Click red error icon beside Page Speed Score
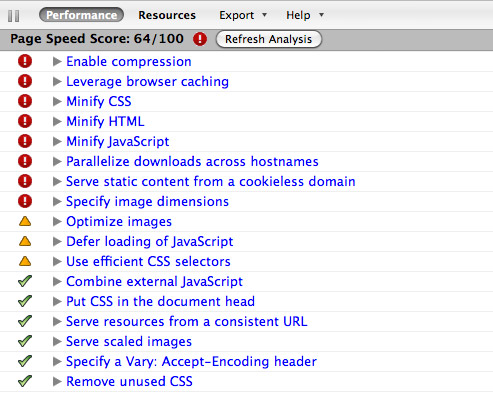493x394 pixels. click(x=200, y=39)
